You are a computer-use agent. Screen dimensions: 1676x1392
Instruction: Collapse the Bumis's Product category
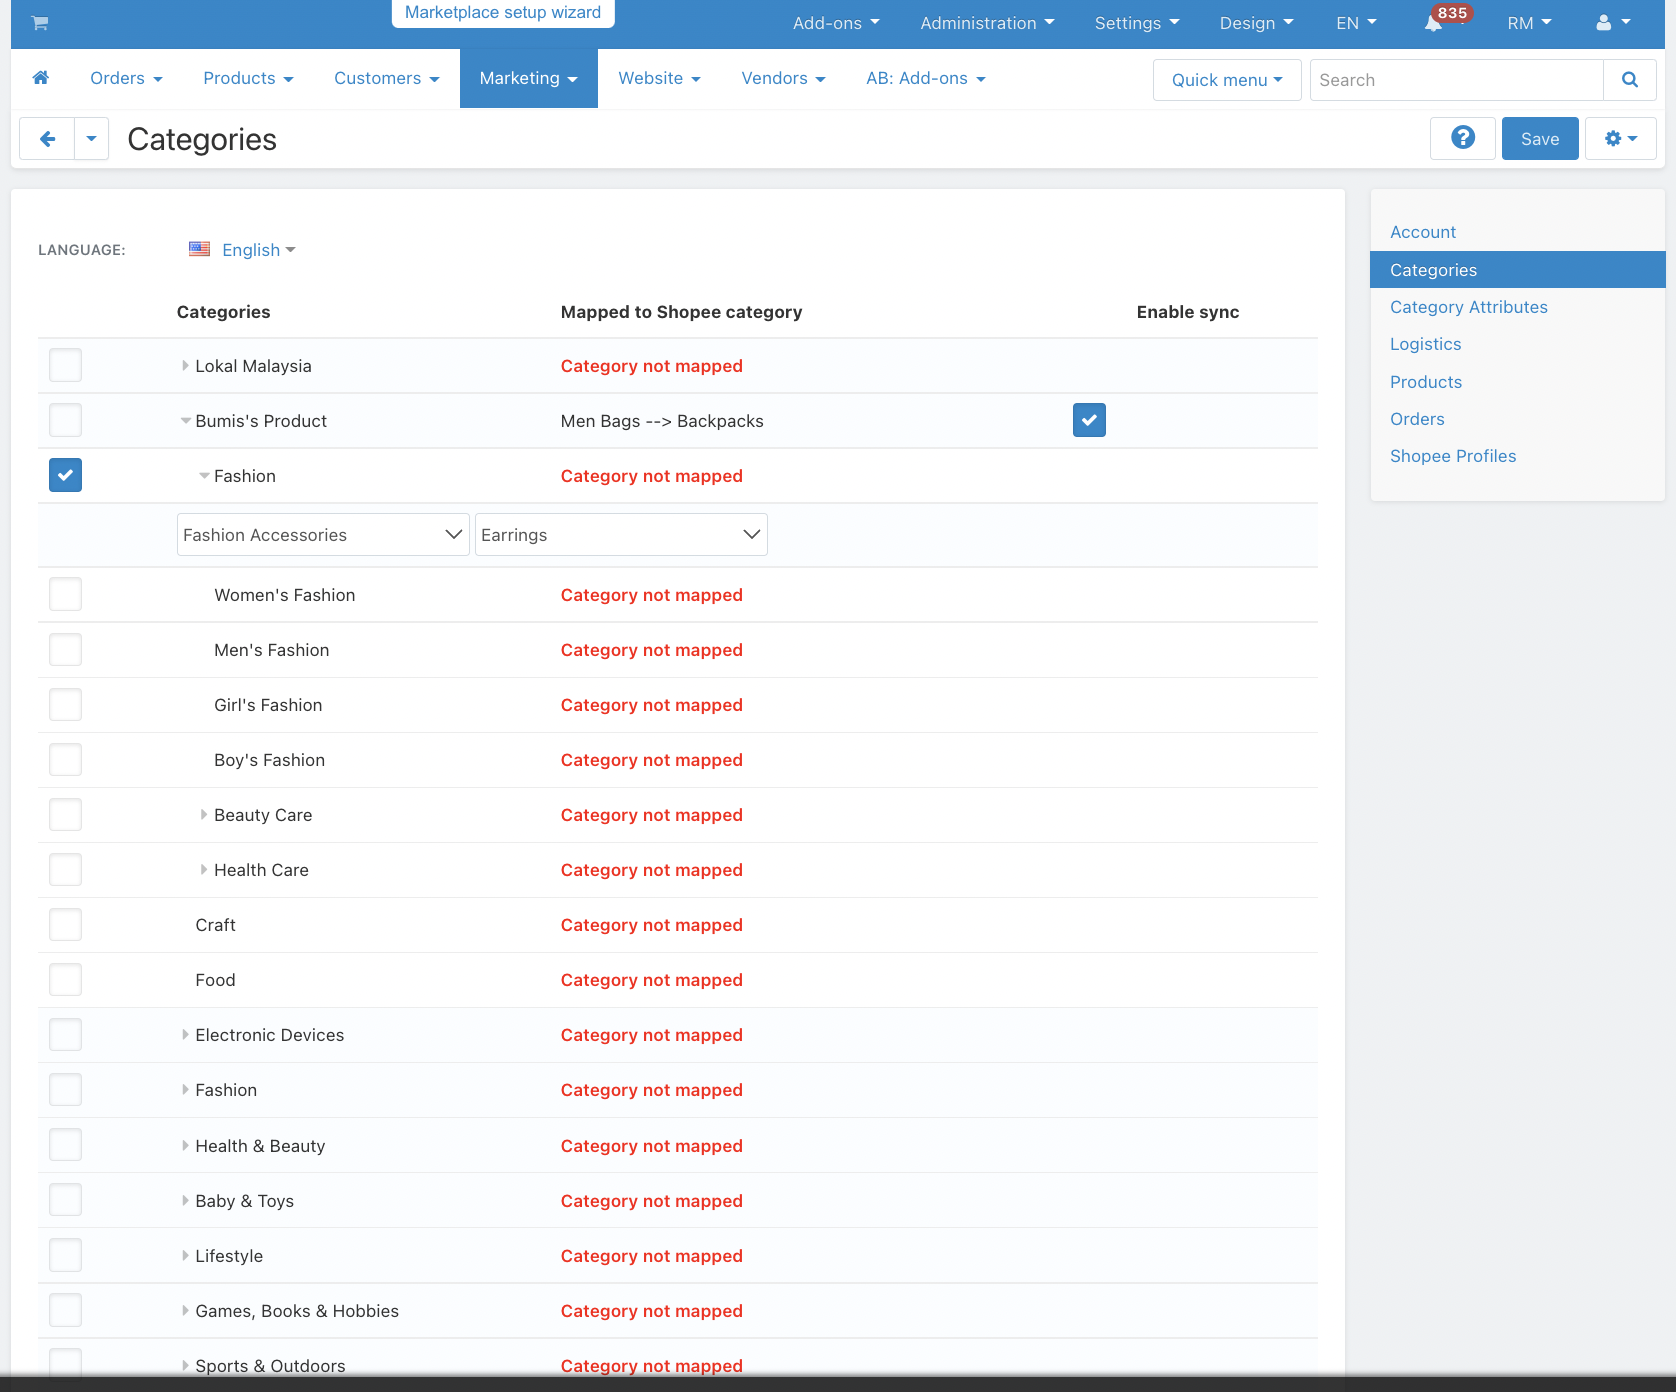click(185, 421)
